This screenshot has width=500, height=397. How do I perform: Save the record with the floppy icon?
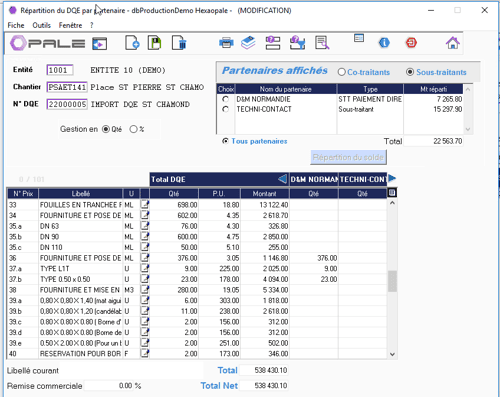pos(154,43)
